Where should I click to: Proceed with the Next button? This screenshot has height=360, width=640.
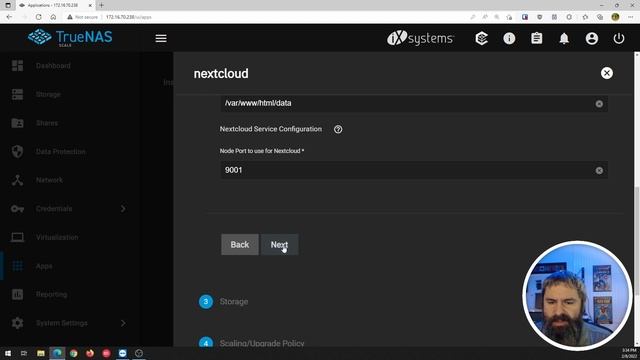279,244
